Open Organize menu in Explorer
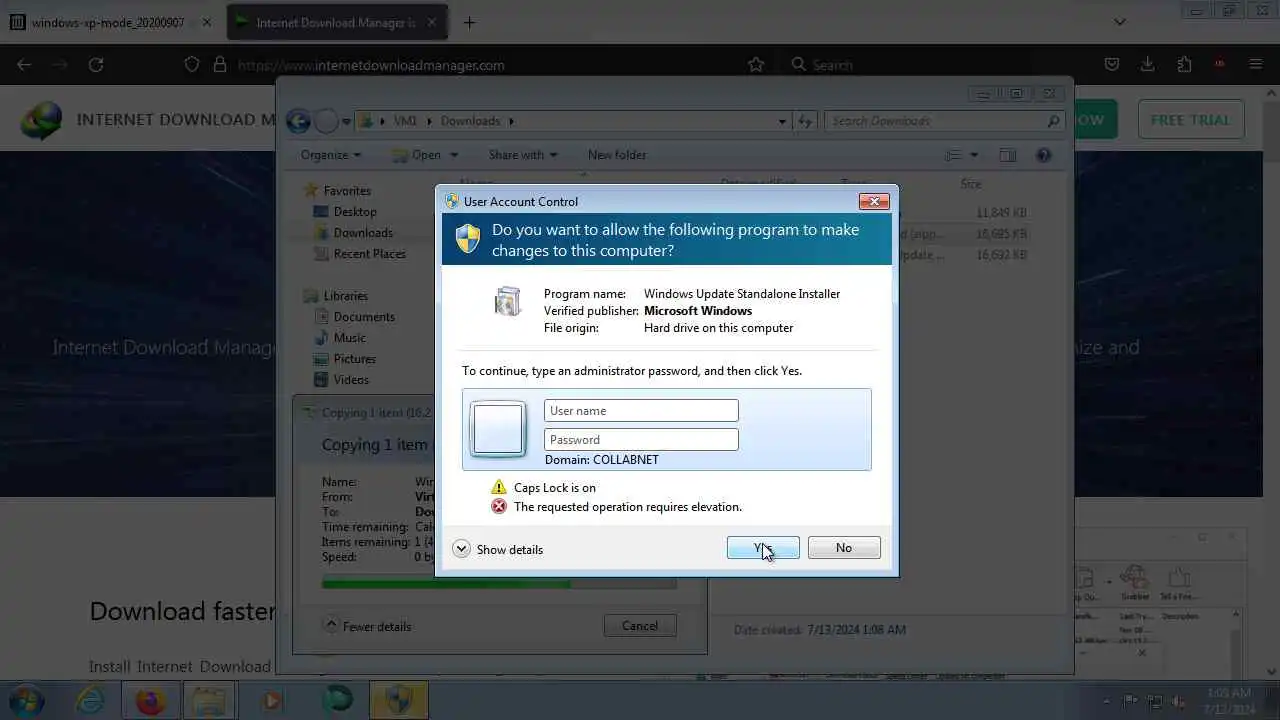 coord(331,155)
